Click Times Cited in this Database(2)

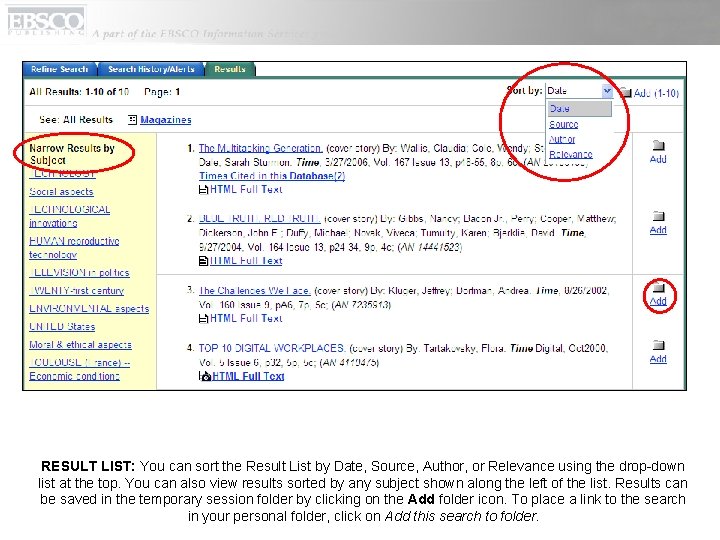pos(272,175)
